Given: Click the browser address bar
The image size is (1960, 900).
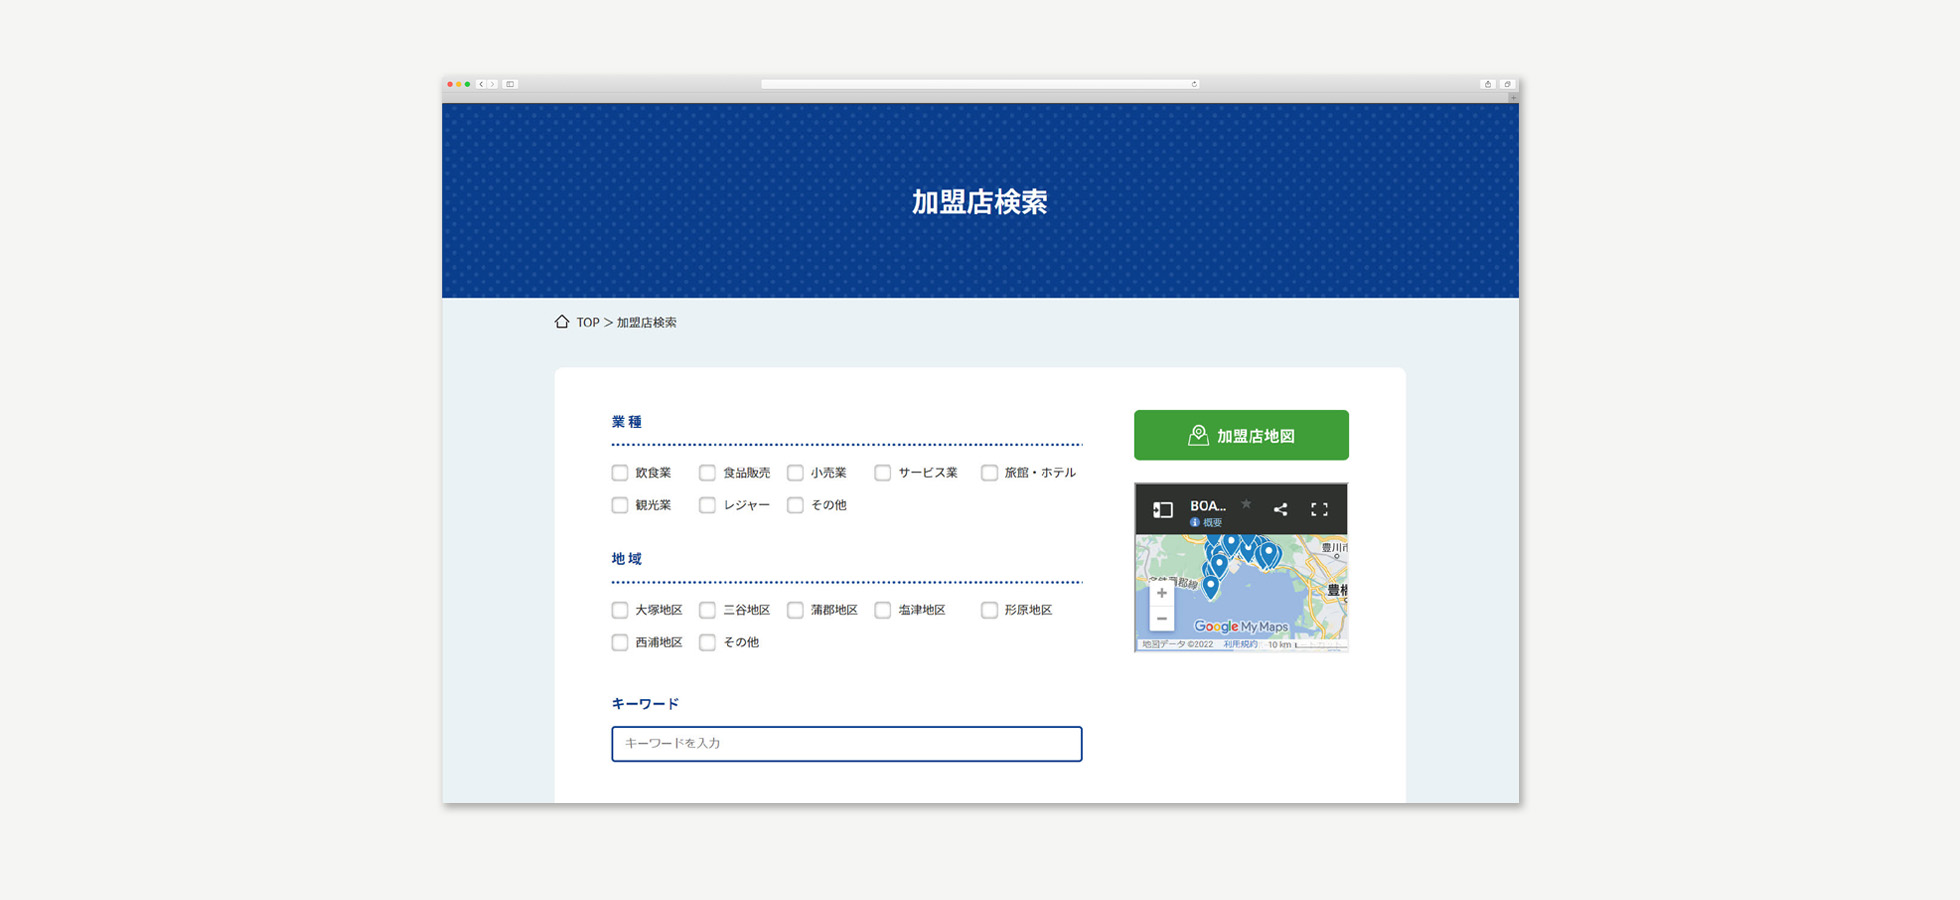Looking at the screenshot, I should tap(979, 84).
